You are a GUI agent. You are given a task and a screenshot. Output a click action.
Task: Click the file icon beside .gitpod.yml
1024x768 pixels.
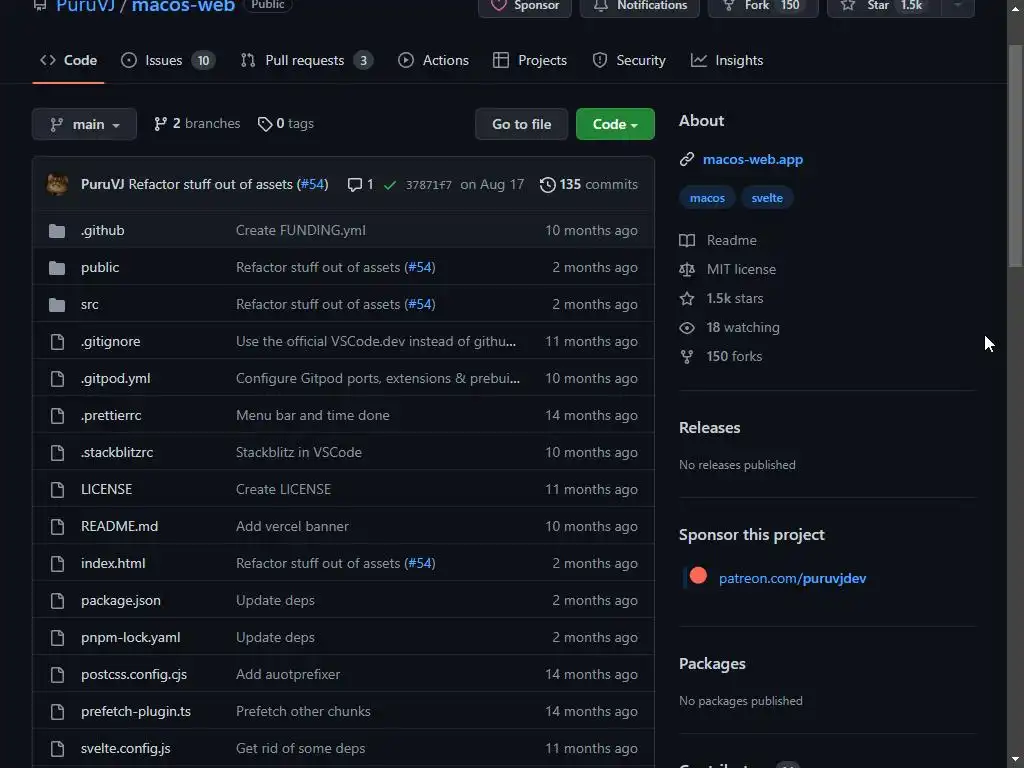coord(57,379)
